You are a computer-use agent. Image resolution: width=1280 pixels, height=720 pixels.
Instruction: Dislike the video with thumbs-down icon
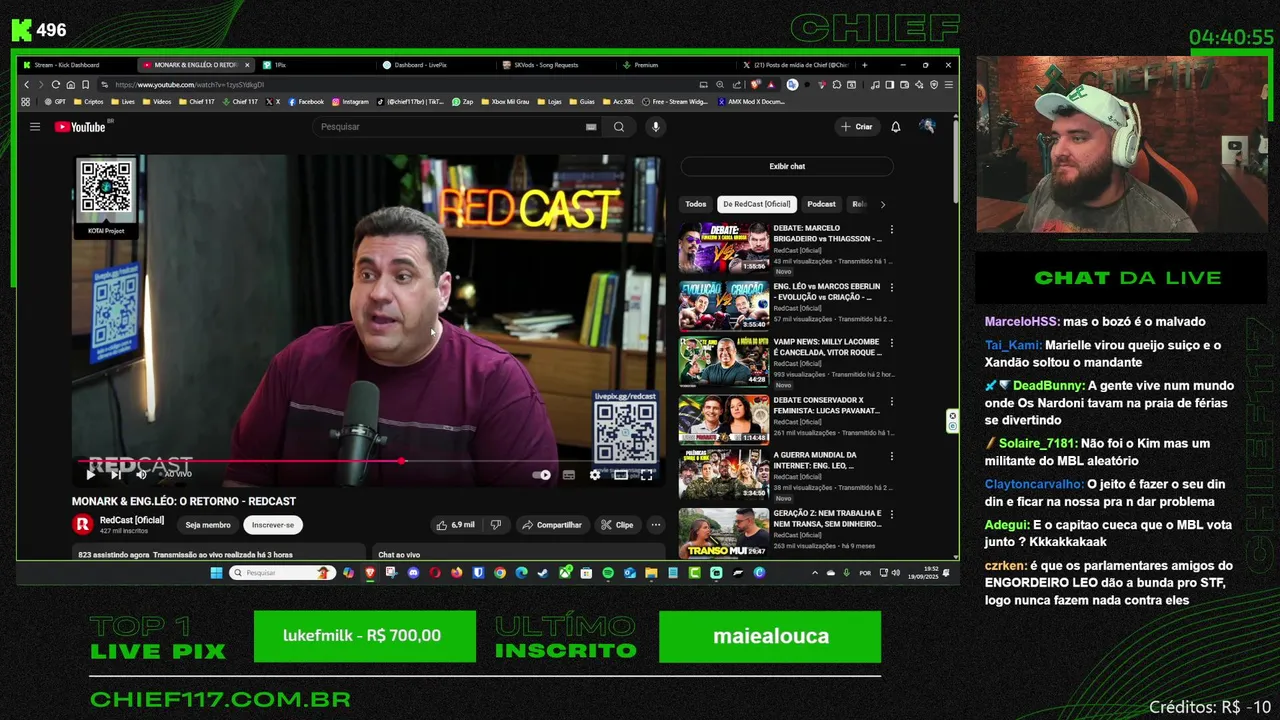click(495, 525)
